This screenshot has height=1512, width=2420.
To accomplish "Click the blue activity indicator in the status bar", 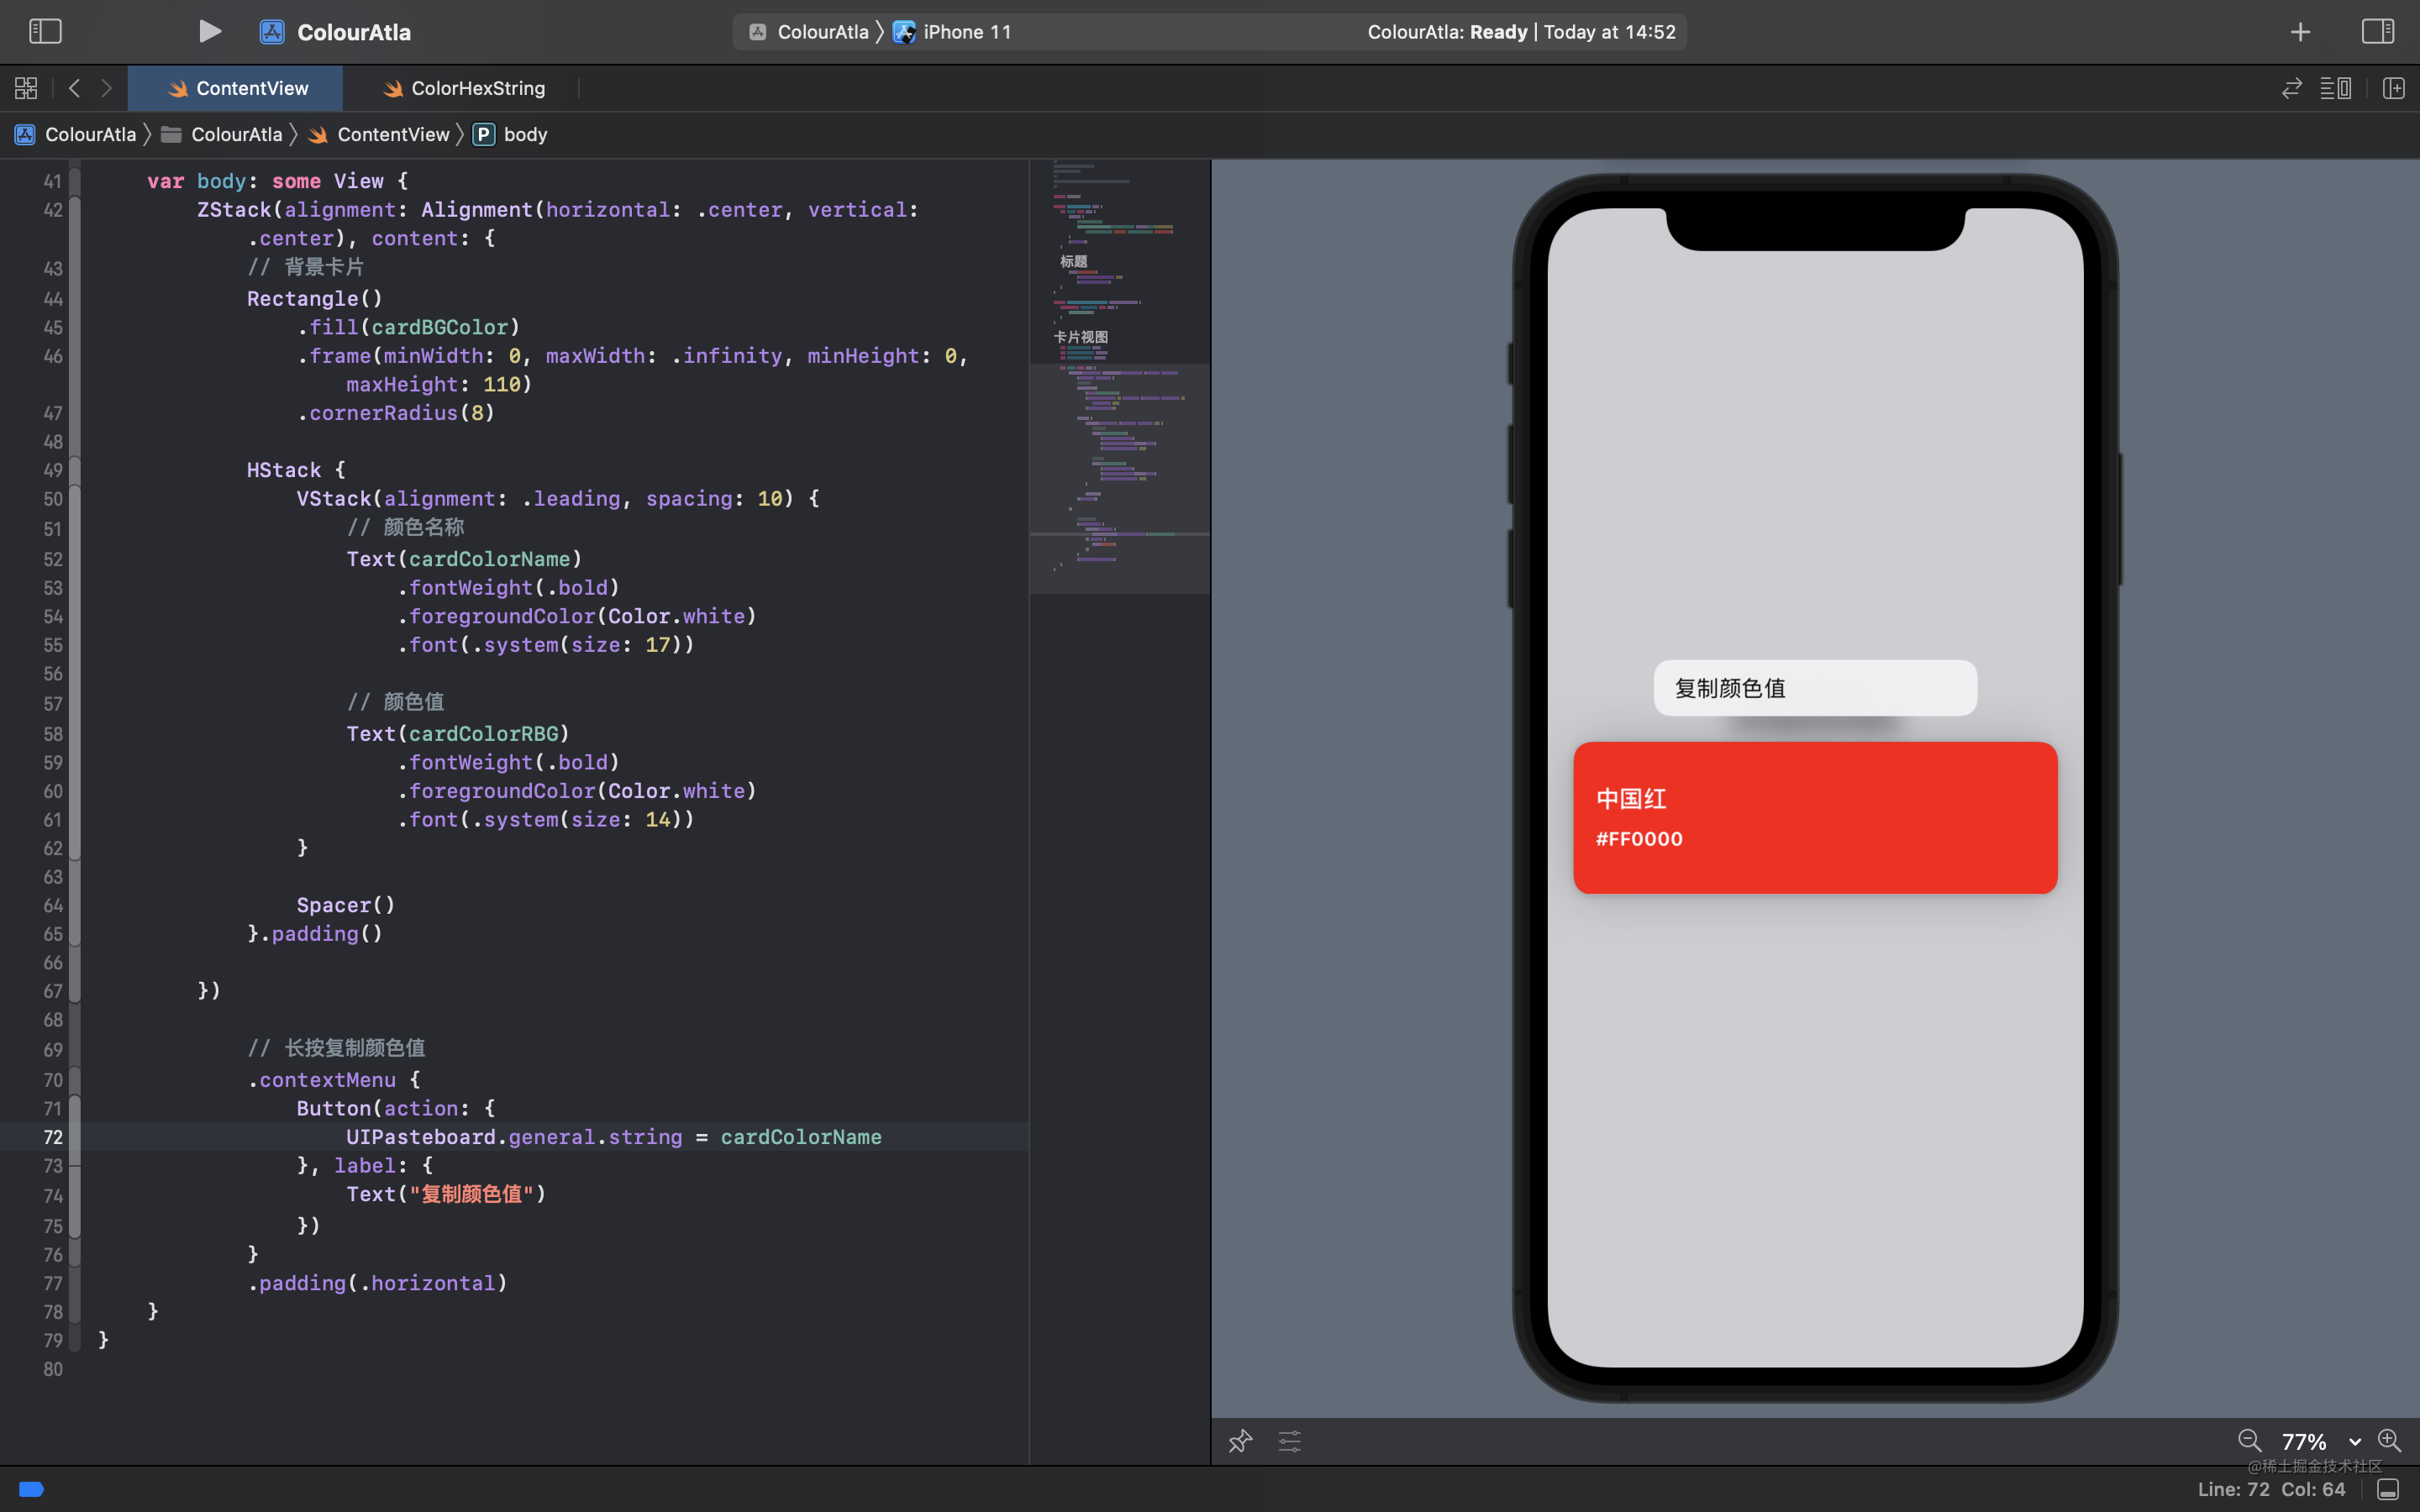I will [31, 1490].
